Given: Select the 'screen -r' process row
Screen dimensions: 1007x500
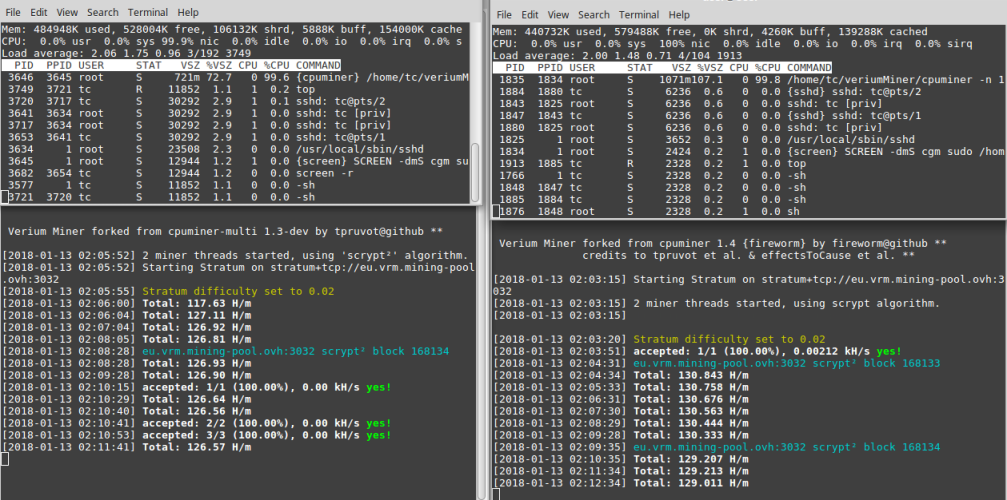Looking at the screenshot, I should [236, 173].
